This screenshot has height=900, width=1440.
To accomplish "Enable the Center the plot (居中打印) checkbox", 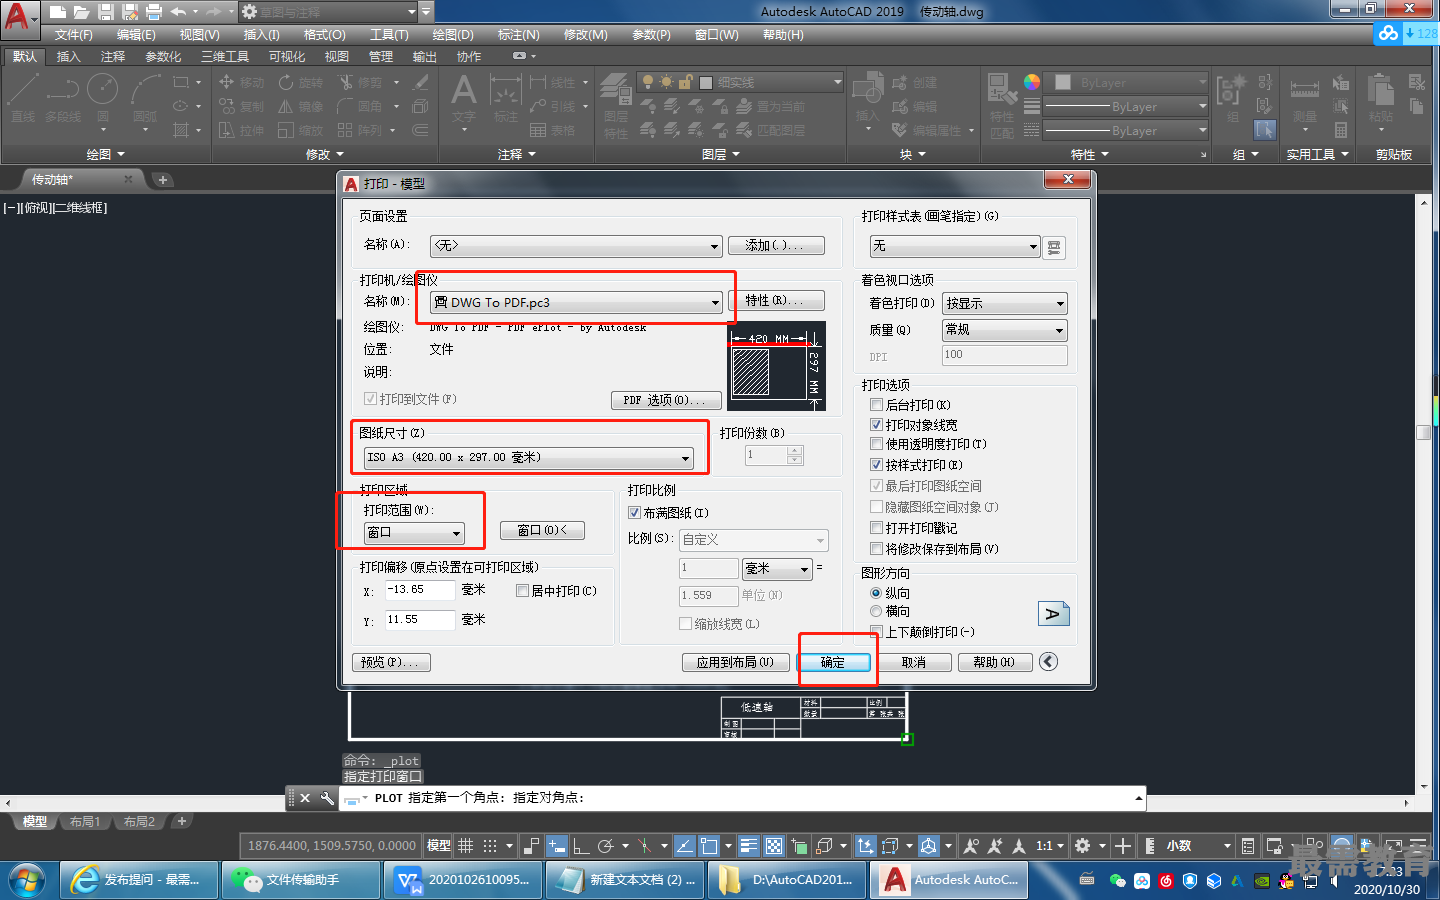I will [522, 591].
